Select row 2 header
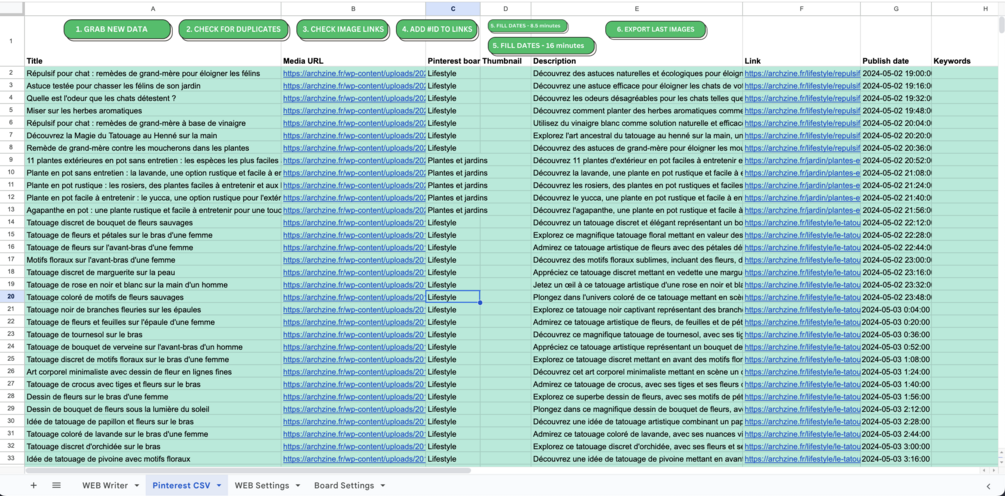This screenshot has width=1005, height=496. coord(12,74)
